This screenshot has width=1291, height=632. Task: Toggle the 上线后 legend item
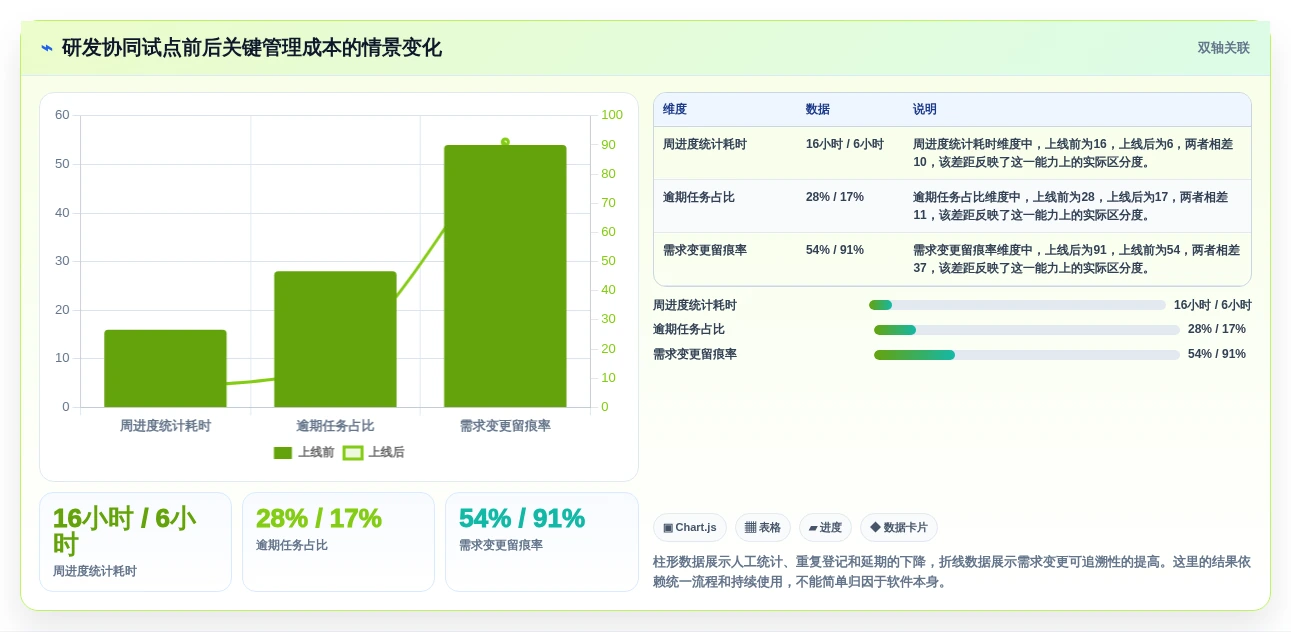tap(374, 453)
